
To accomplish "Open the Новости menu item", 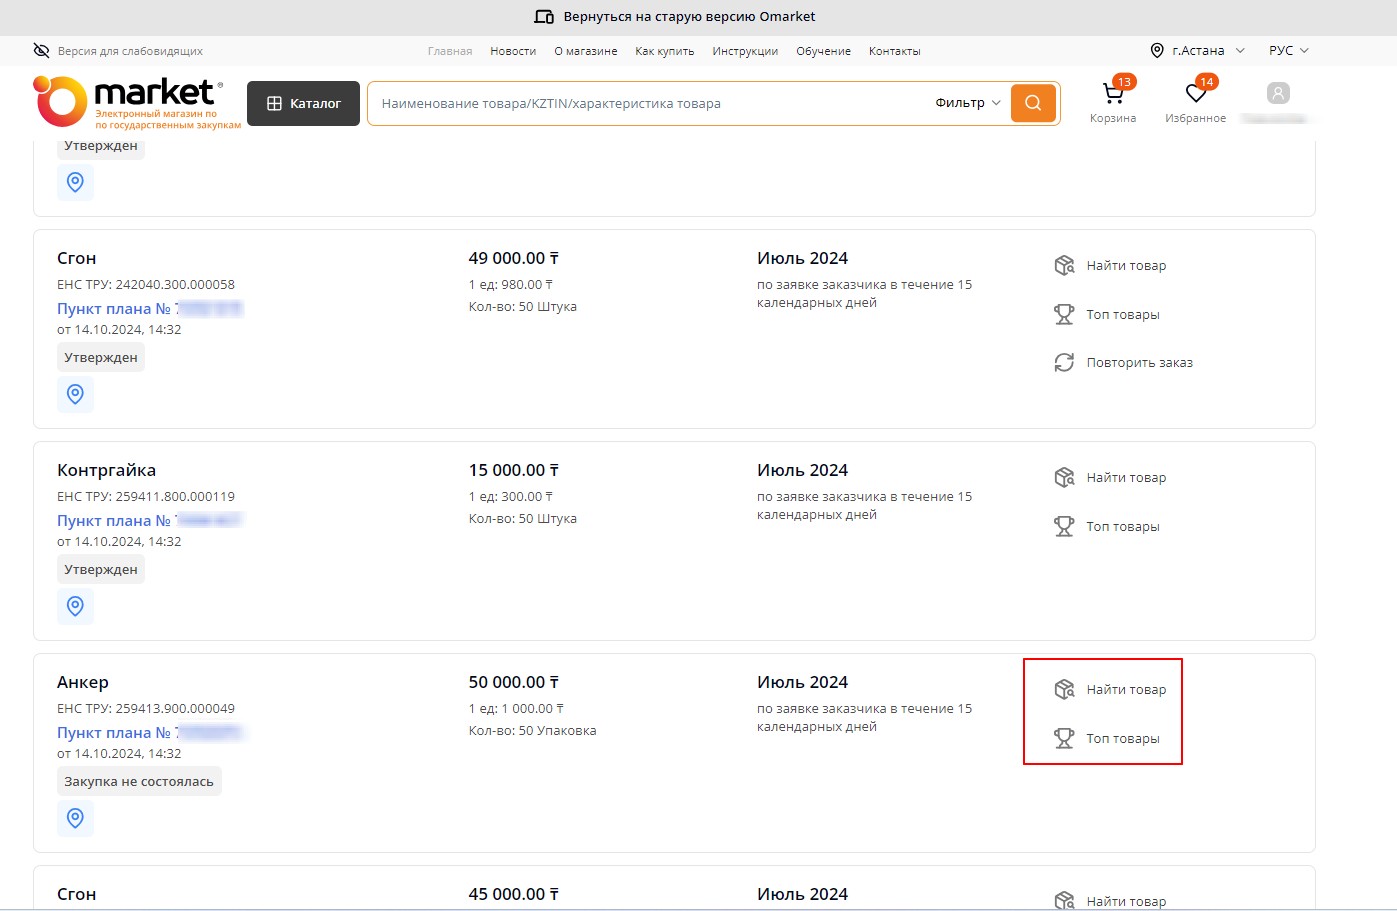I will tap(513, 51).
